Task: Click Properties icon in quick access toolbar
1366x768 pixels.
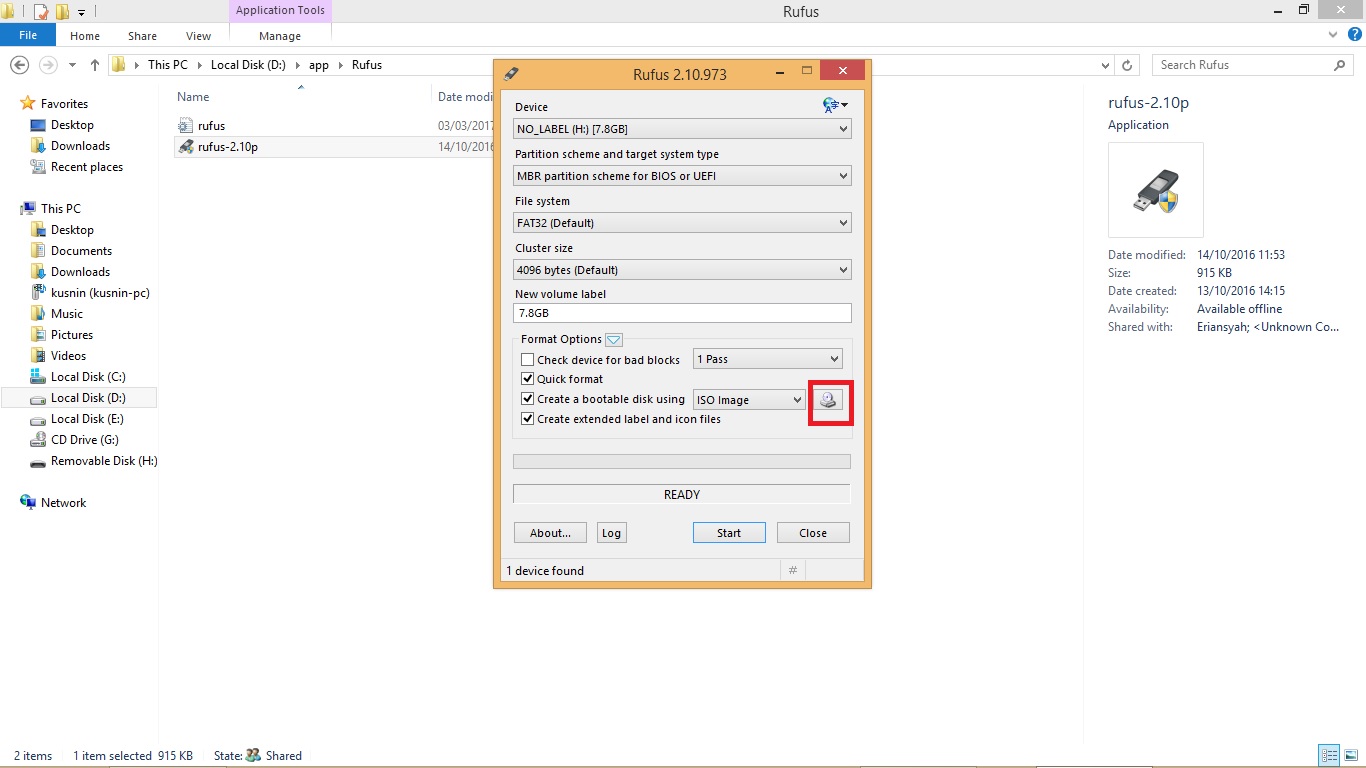Action: pos(41,12)
